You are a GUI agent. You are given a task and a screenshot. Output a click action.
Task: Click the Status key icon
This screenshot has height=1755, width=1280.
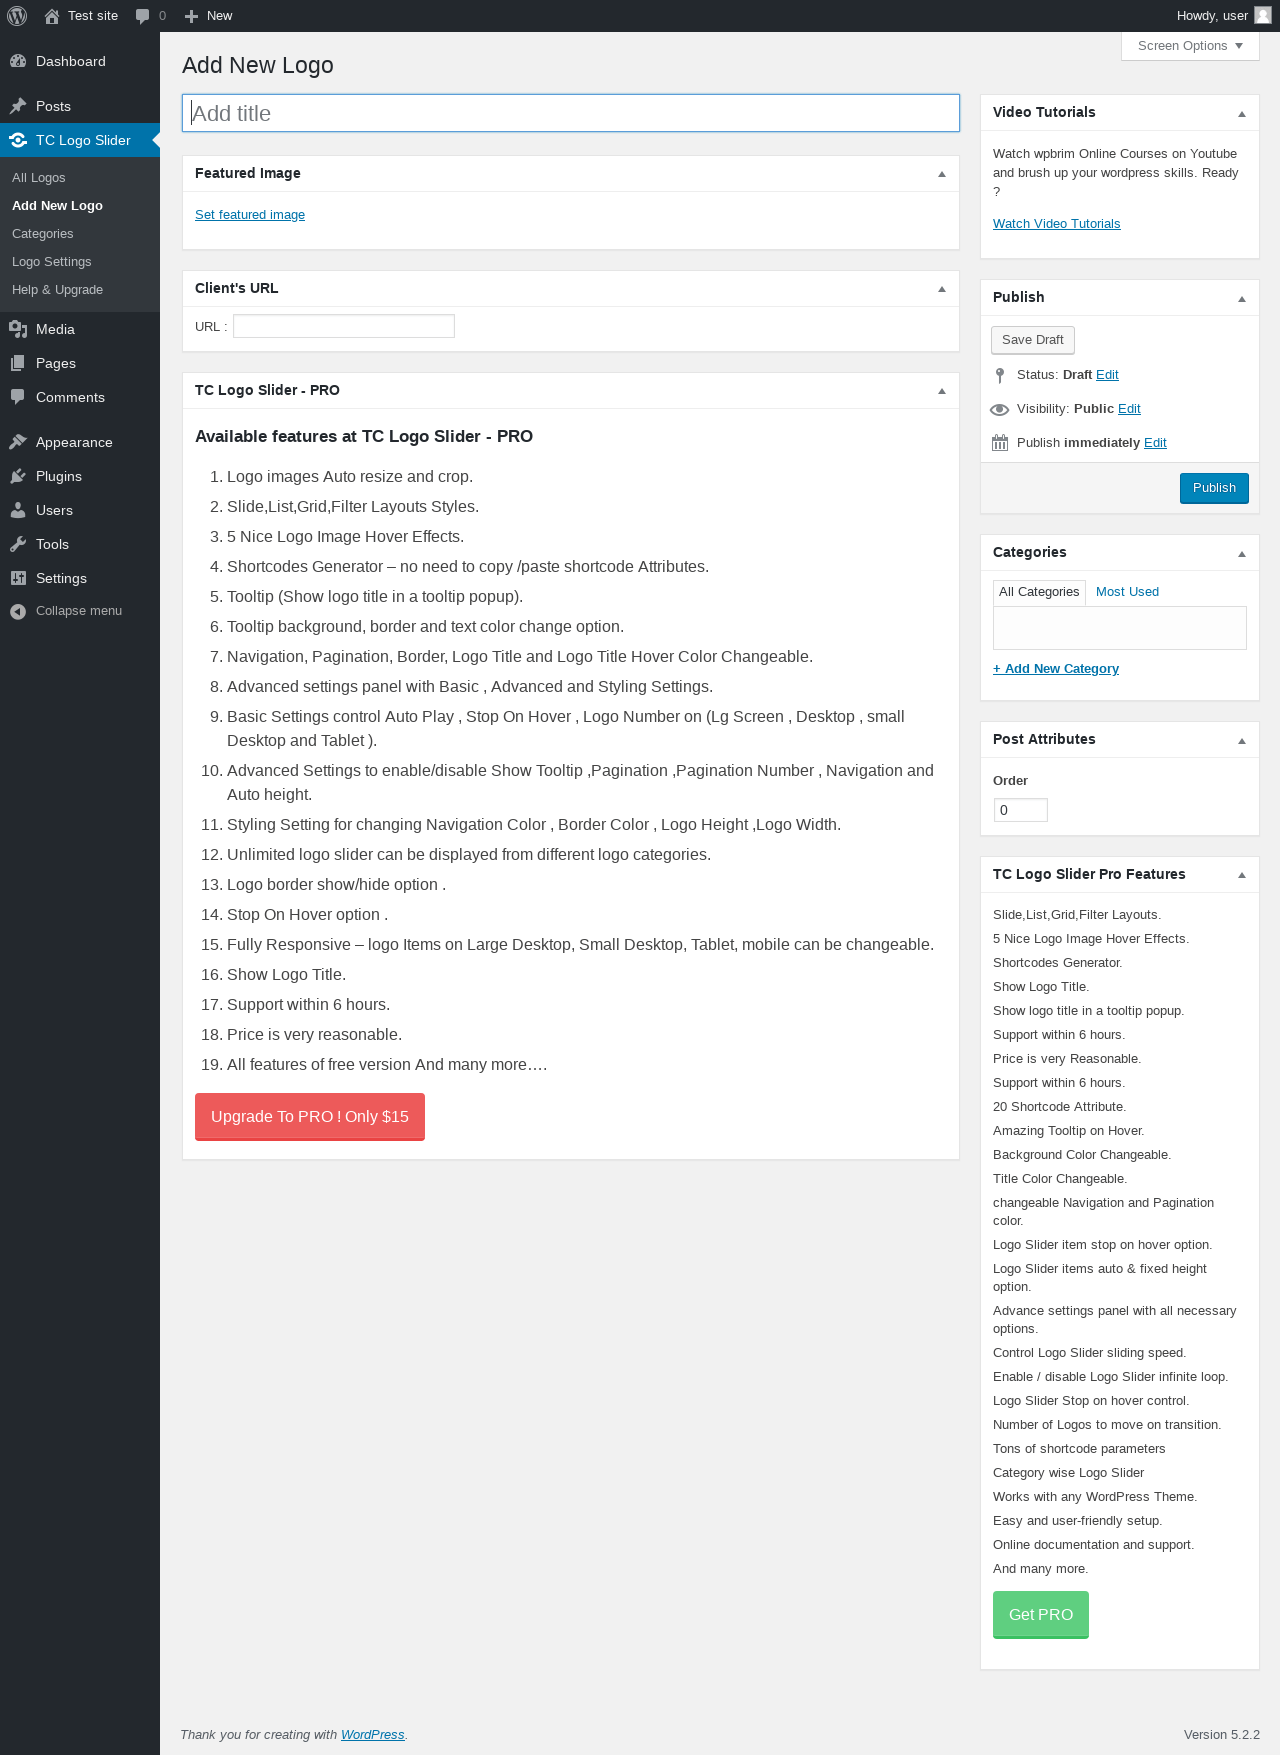click(1000, 375)
